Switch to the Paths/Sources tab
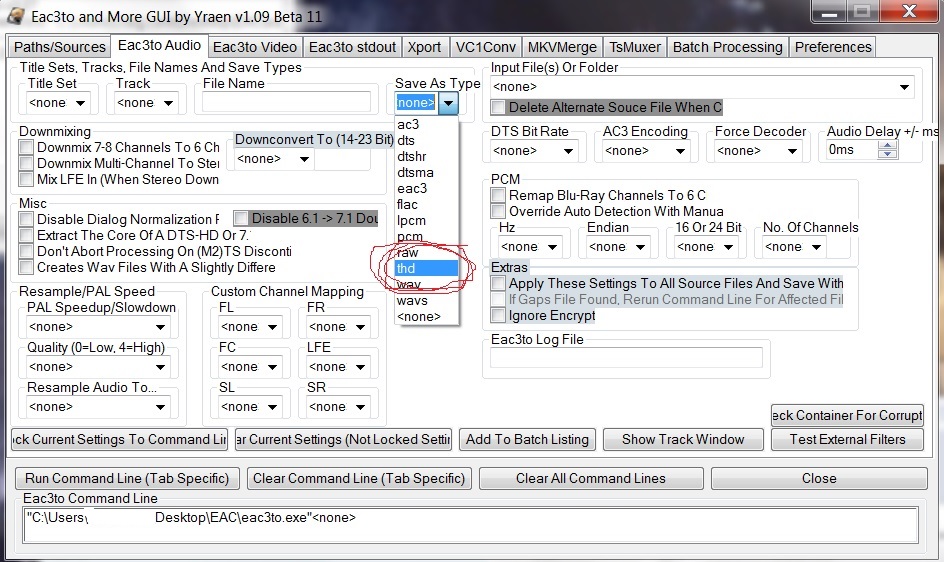 [x=60, y=47]
